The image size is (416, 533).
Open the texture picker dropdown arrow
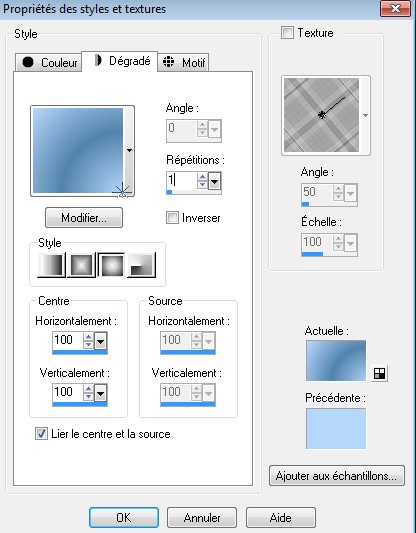(x=365, y=116)
